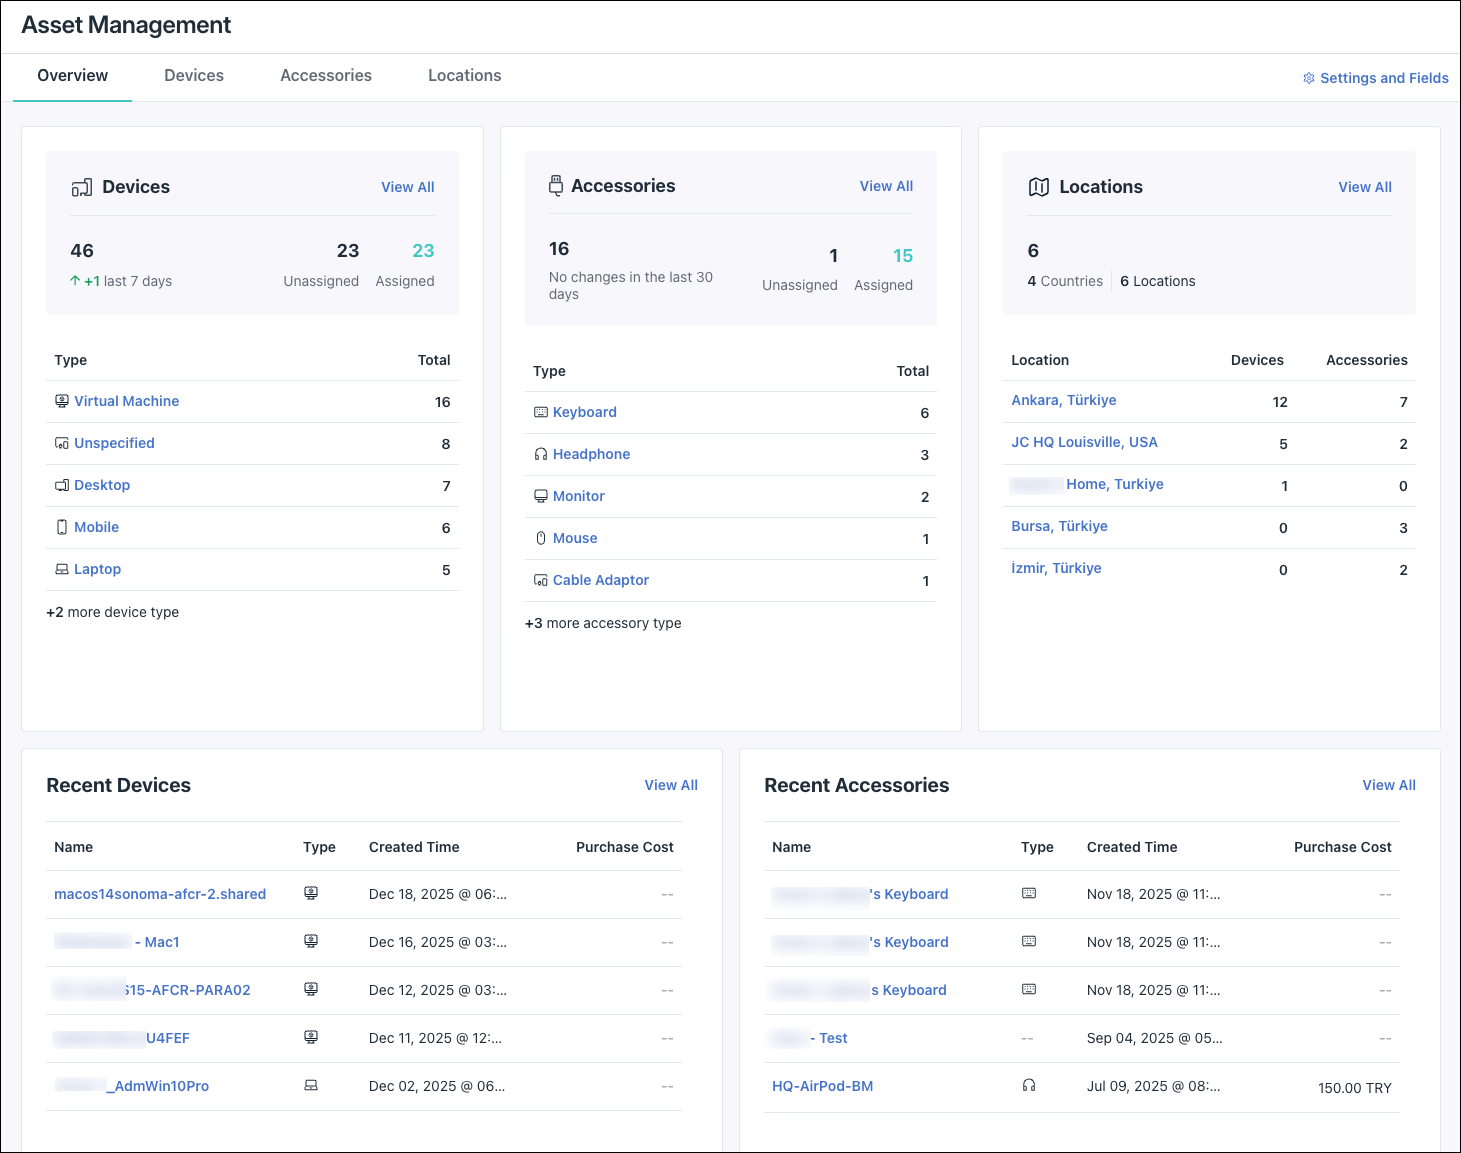
Task: Open the Locations tab
Action: click(464, 75)
